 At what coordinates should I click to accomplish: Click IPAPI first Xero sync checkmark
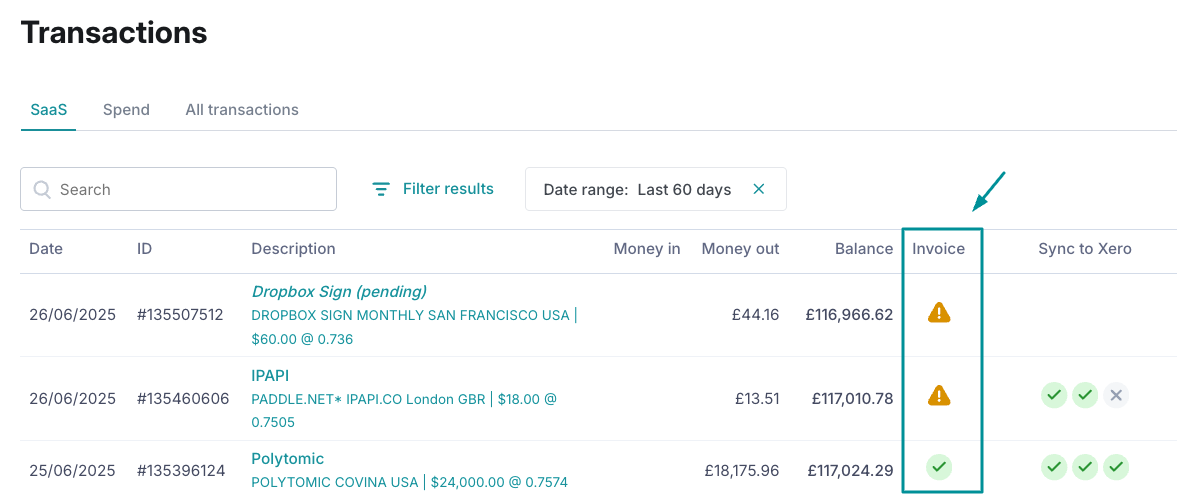tap(1053, 395)
